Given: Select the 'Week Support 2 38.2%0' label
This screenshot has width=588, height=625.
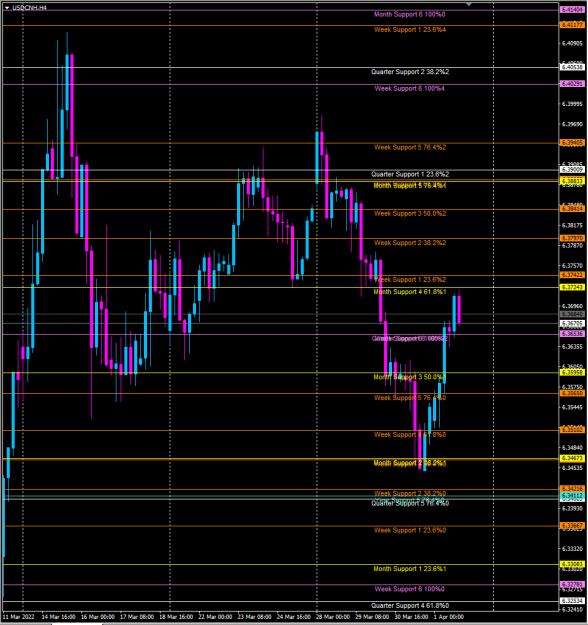Looking at the screenshot, I should tap(410, 493).
